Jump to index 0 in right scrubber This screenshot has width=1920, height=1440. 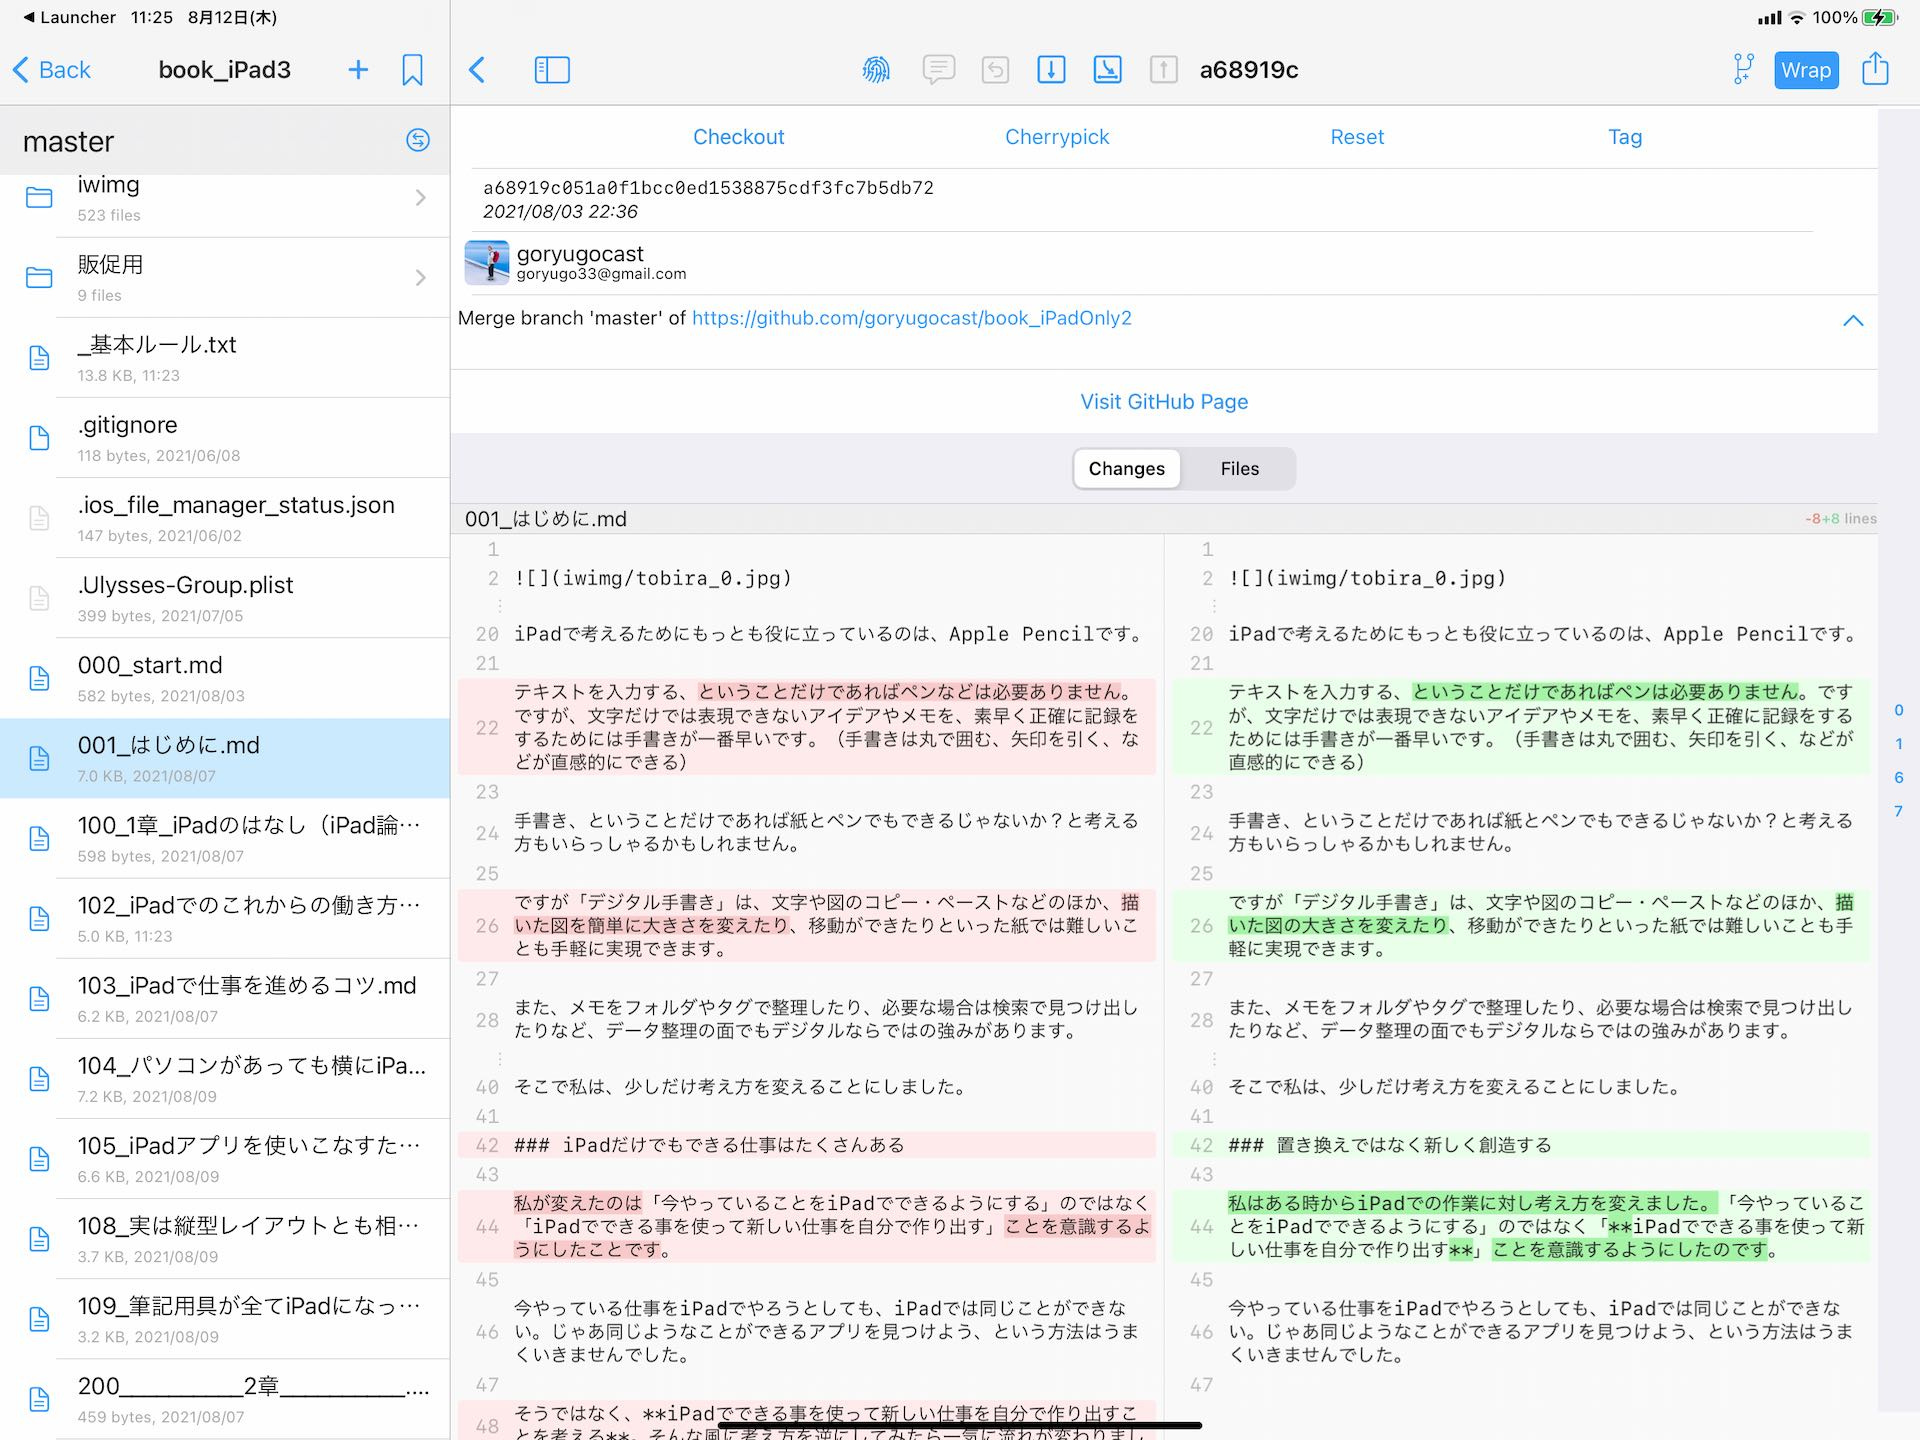click(x=1898, y=710)
